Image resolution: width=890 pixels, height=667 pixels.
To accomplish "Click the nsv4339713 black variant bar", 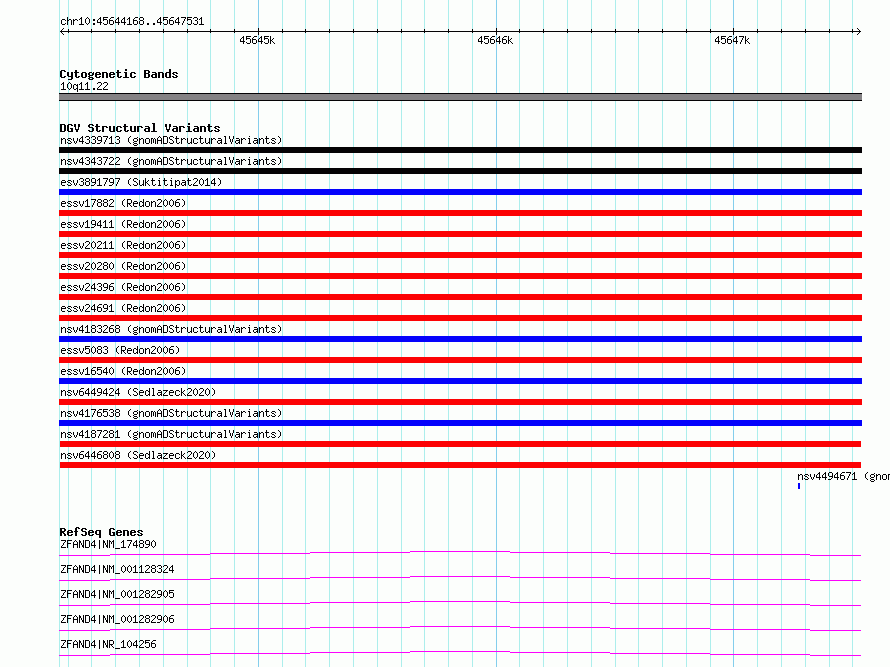I will (460, 150).
